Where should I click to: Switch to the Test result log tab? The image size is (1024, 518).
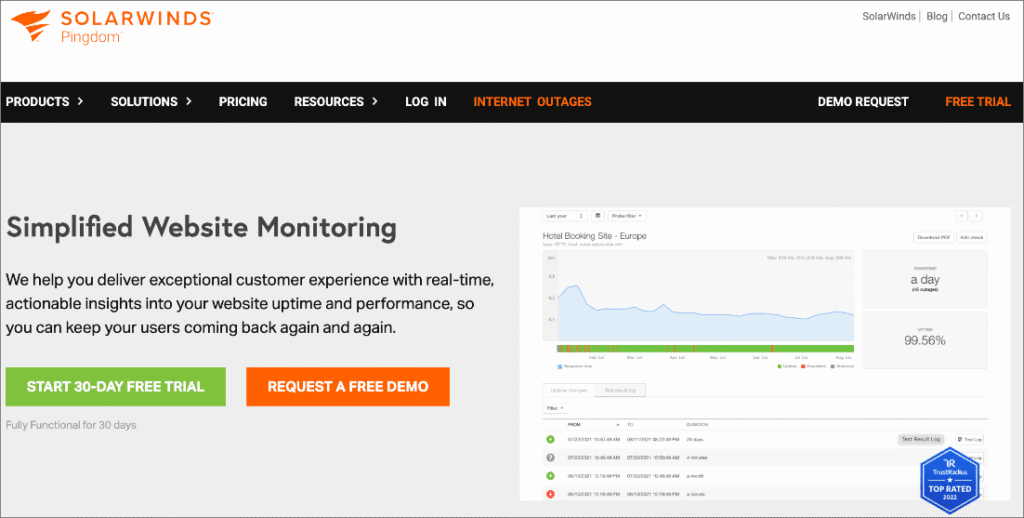click(x=620, y=391)
